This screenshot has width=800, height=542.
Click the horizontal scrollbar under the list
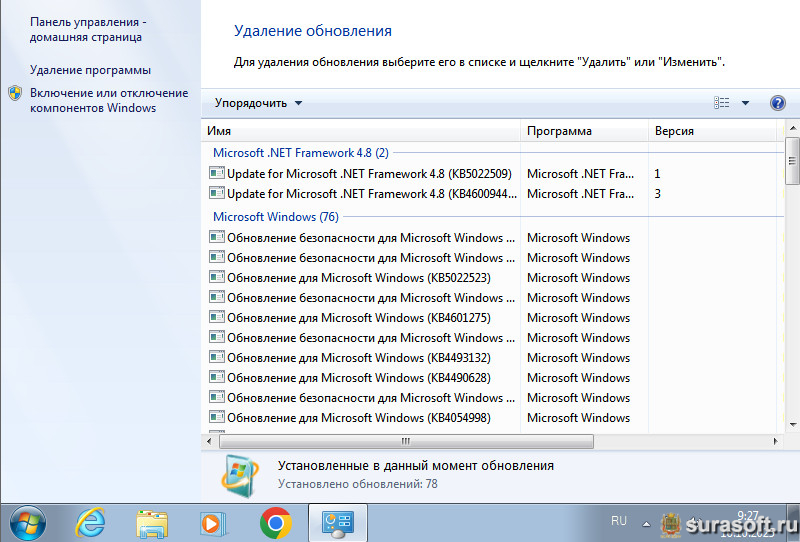coord(405,441)
